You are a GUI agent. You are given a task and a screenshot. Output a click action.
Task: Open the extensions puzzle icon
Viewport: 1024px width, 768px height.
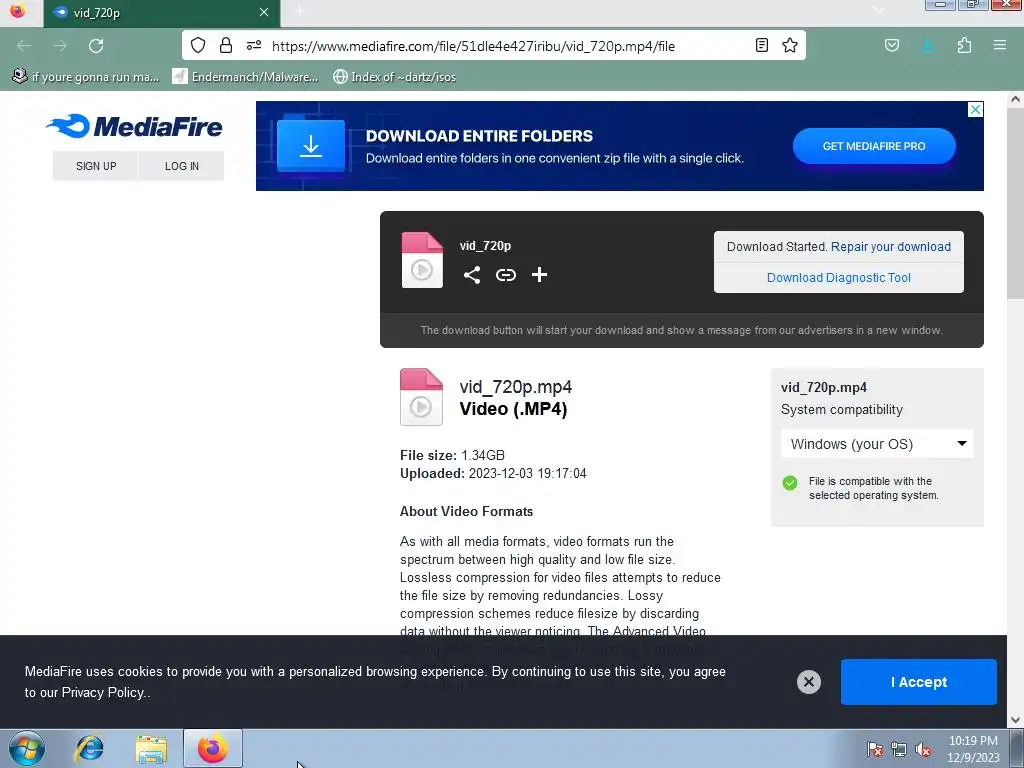tap(964, 45)
